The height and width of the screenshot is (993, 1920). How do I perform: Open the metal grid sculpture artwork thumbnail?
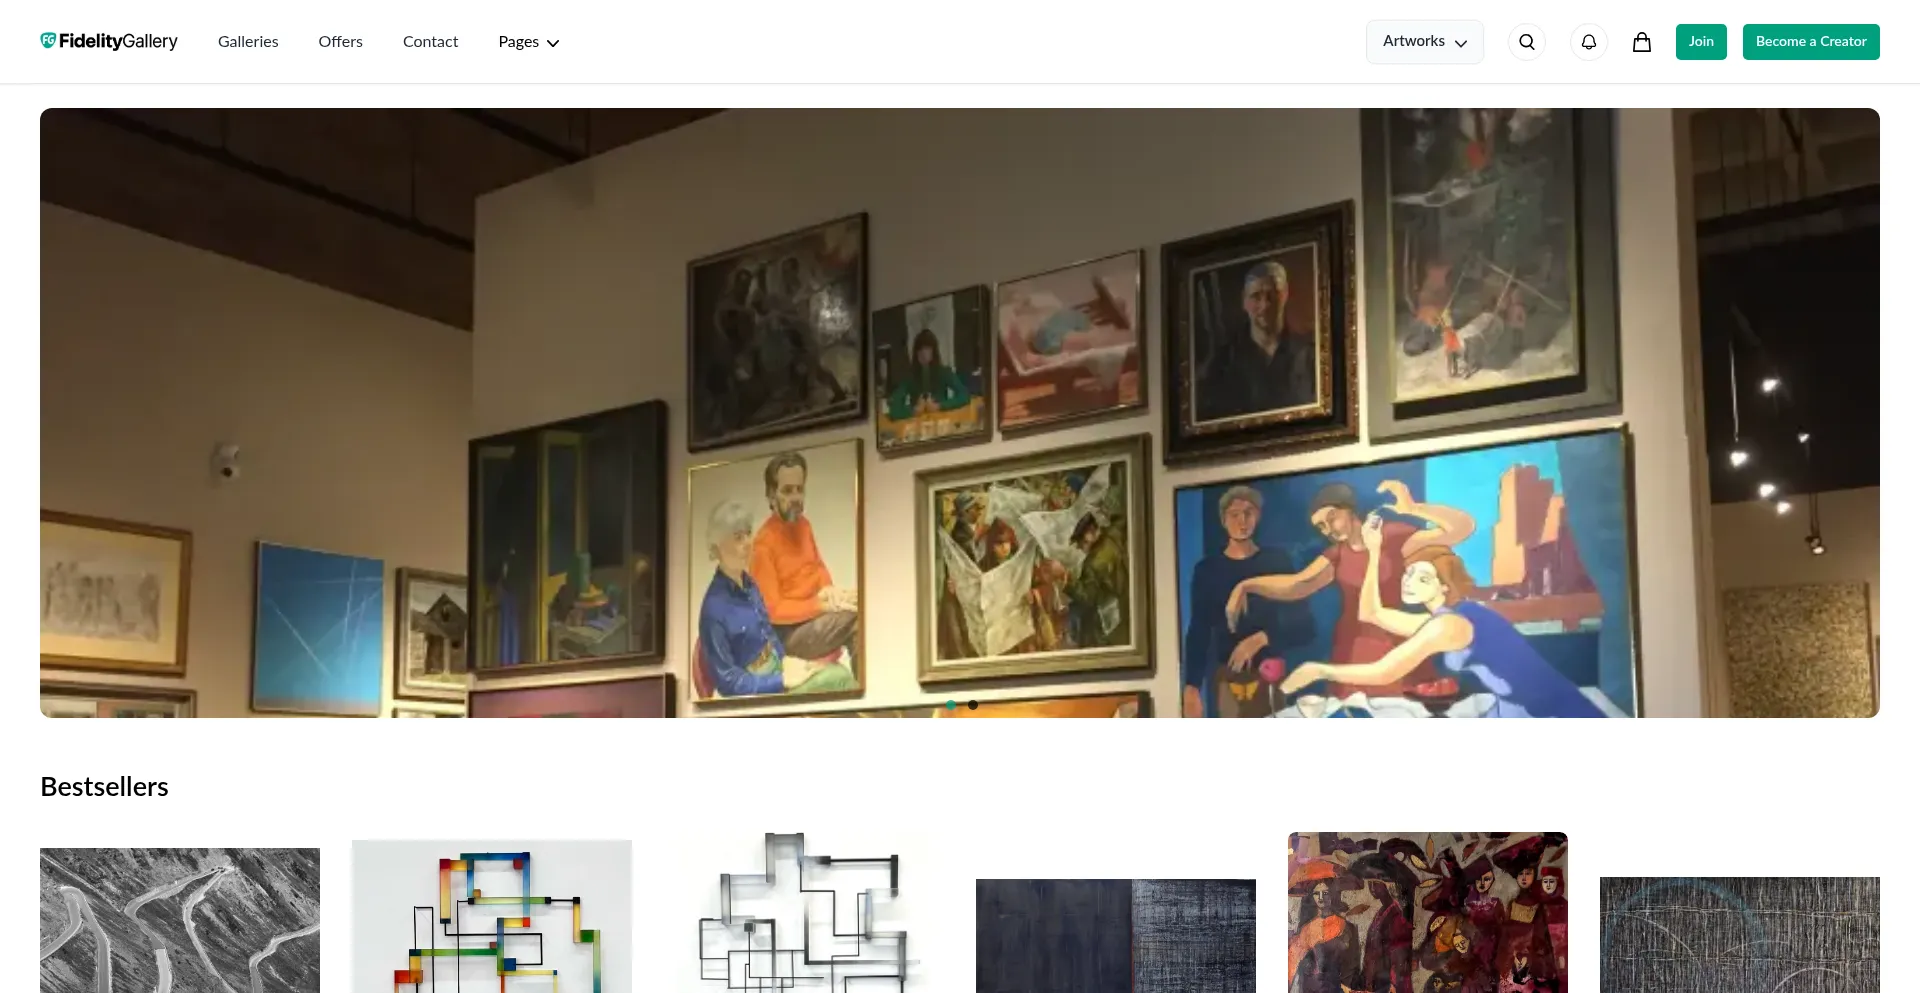tap(804, 912)
